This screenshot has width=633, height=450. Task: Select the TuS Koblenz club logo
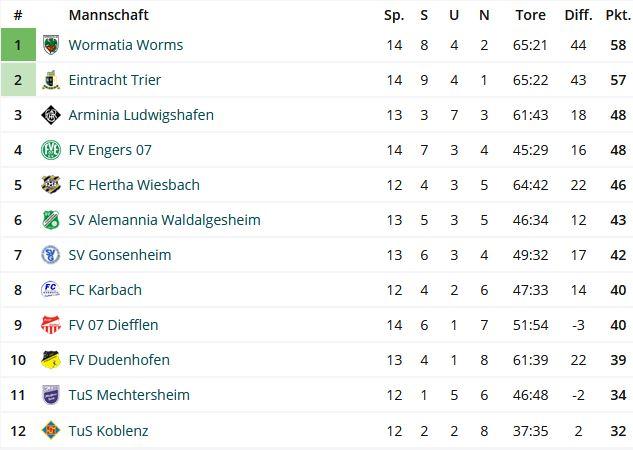click(51, 430)
